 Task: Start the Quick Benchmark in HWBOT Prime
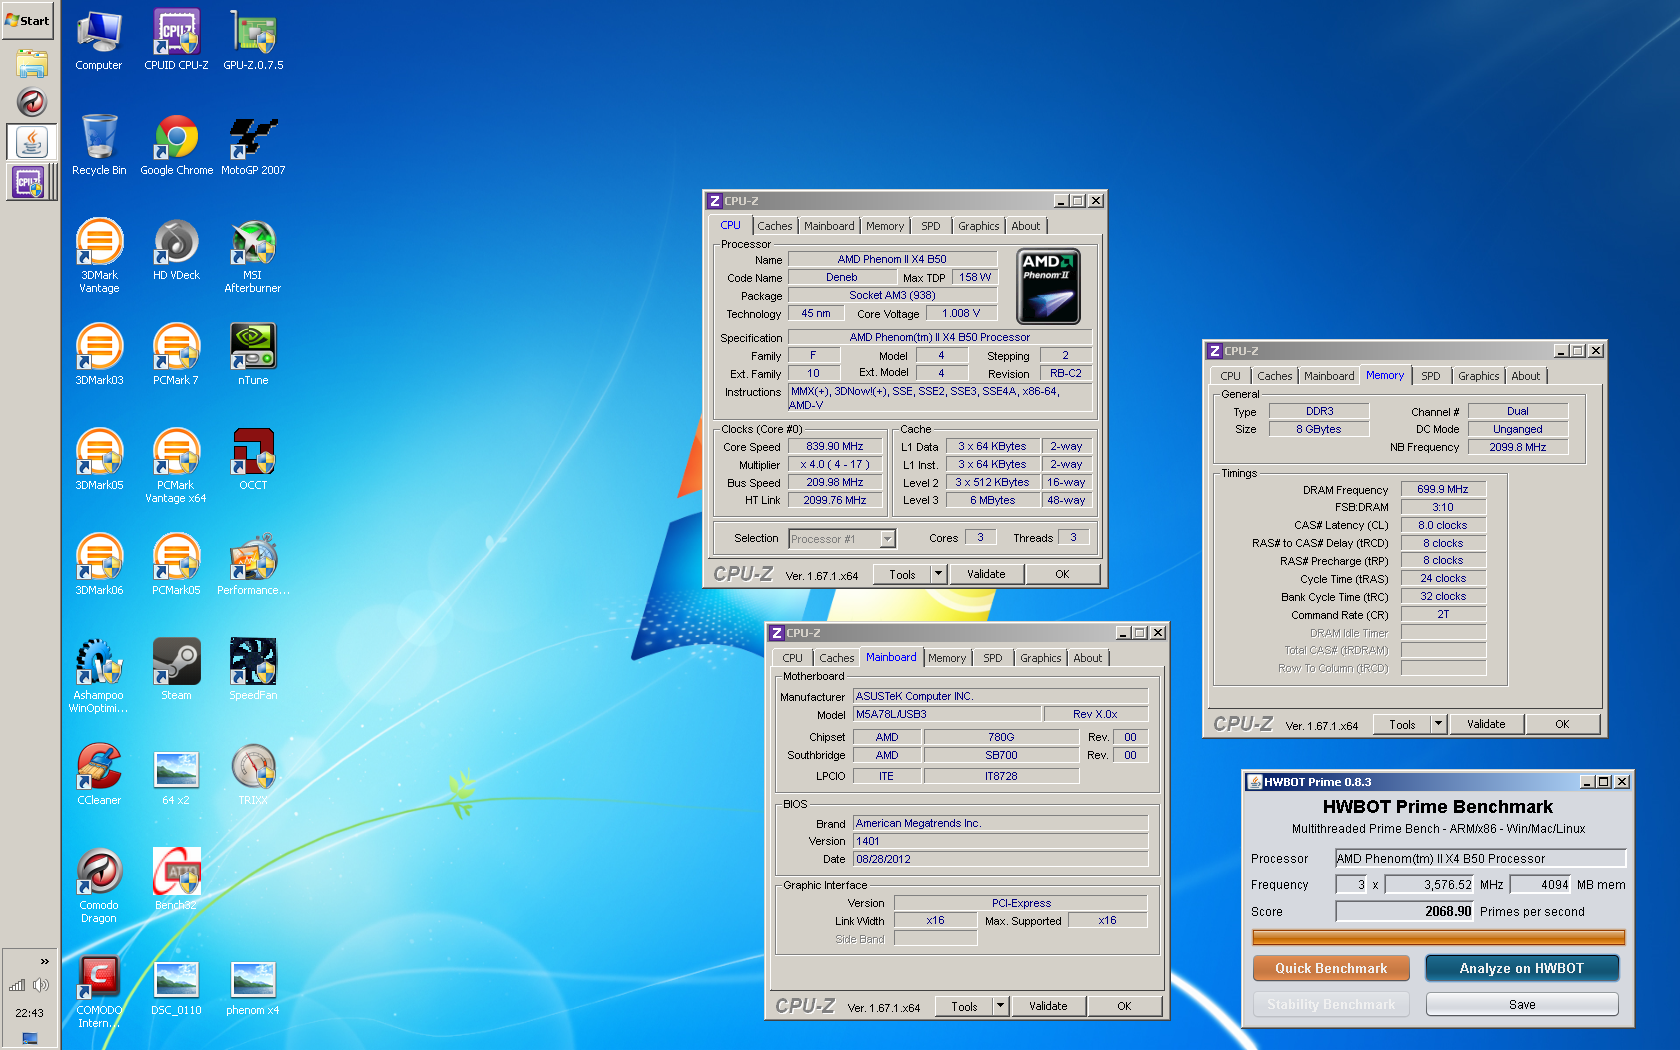(1331, 968)
